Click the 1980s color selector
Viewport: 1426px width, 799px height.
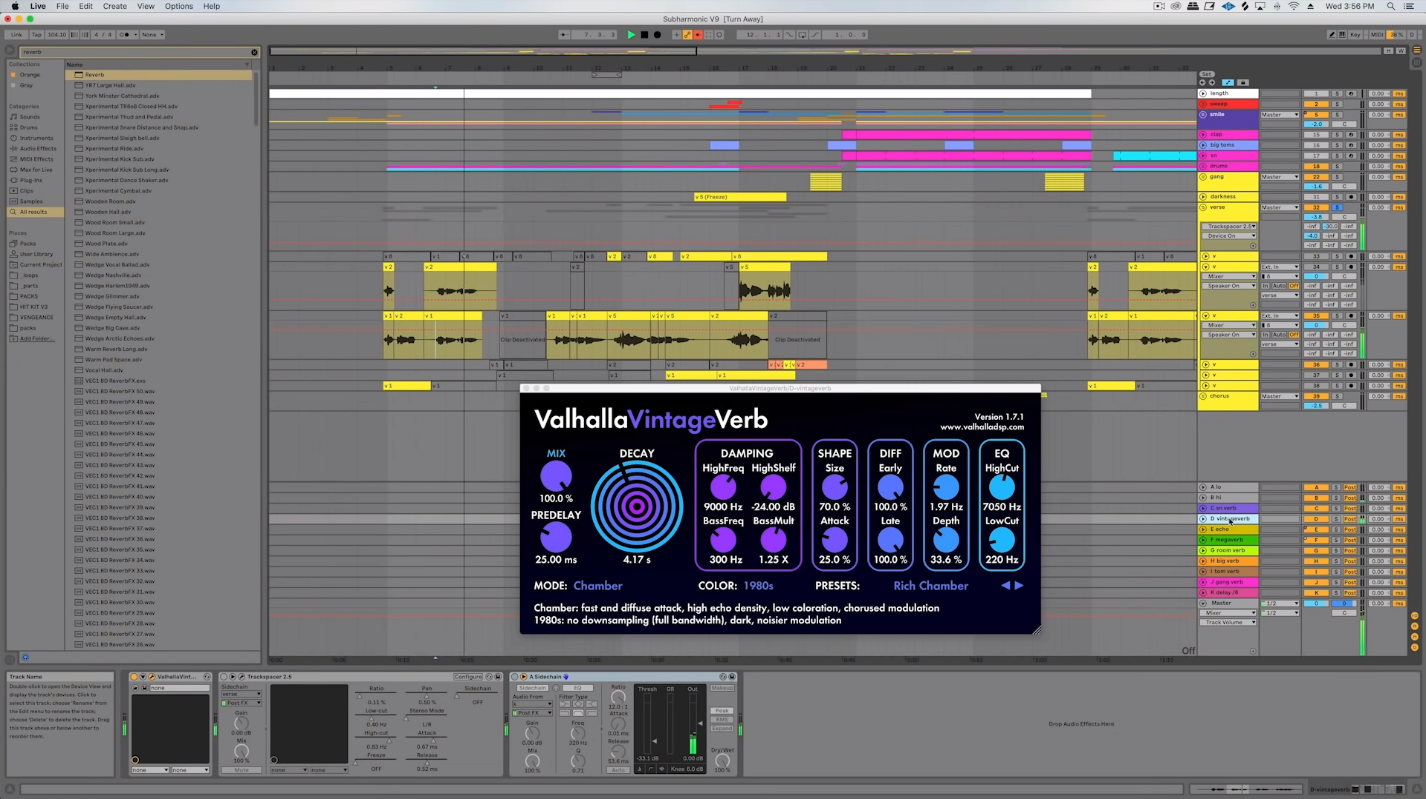coord(756,586)
